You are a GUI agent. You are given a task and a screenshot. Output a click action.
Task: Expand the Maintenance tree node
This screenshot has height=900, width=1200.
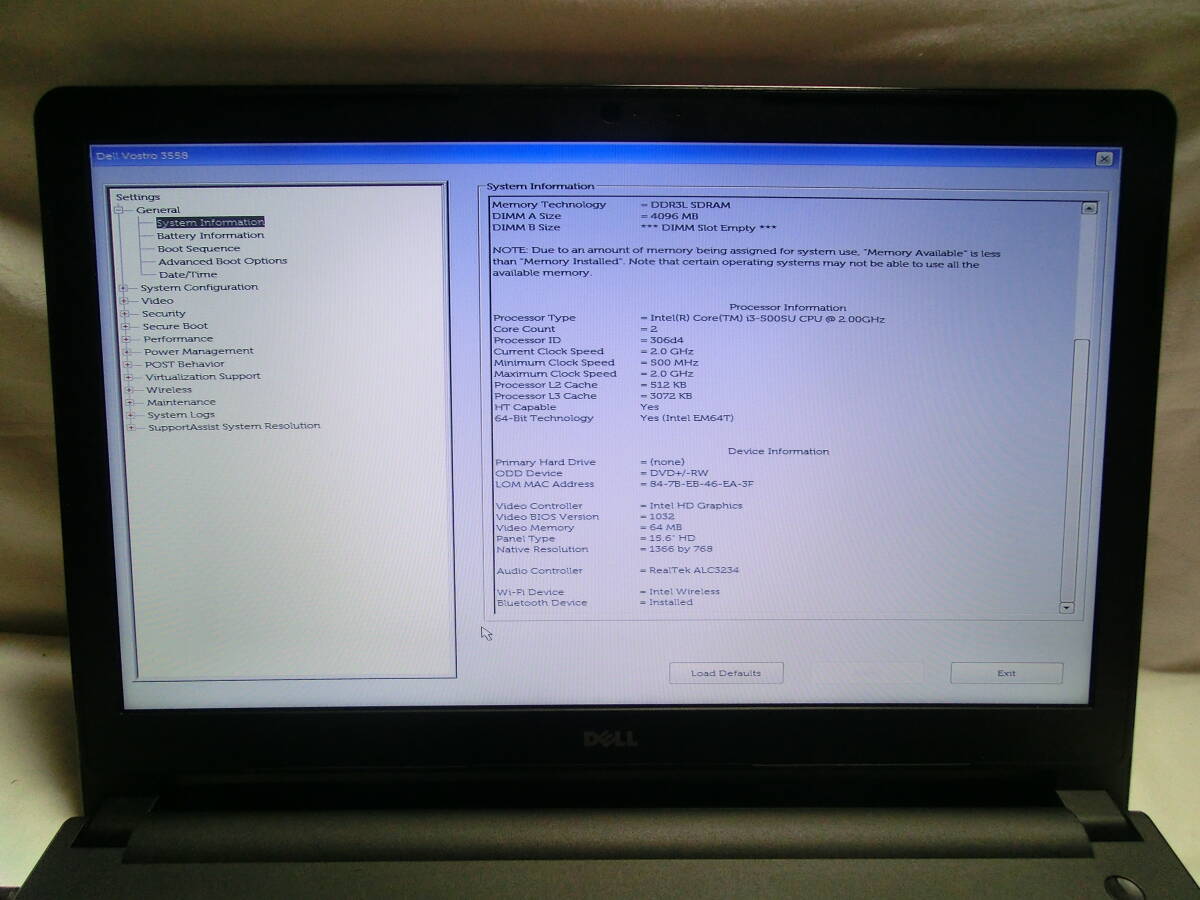coord(131,402)
